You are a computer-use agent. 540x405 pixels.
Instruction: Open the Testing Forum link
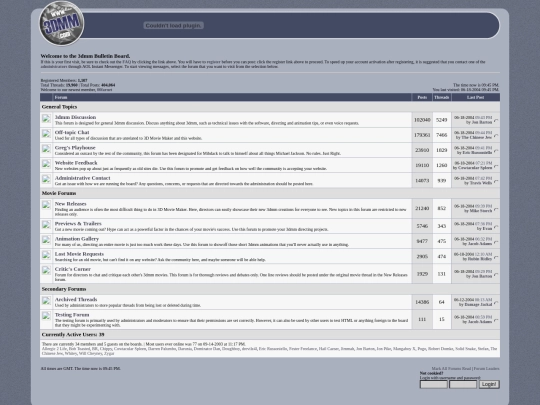(x=72, y=314)
